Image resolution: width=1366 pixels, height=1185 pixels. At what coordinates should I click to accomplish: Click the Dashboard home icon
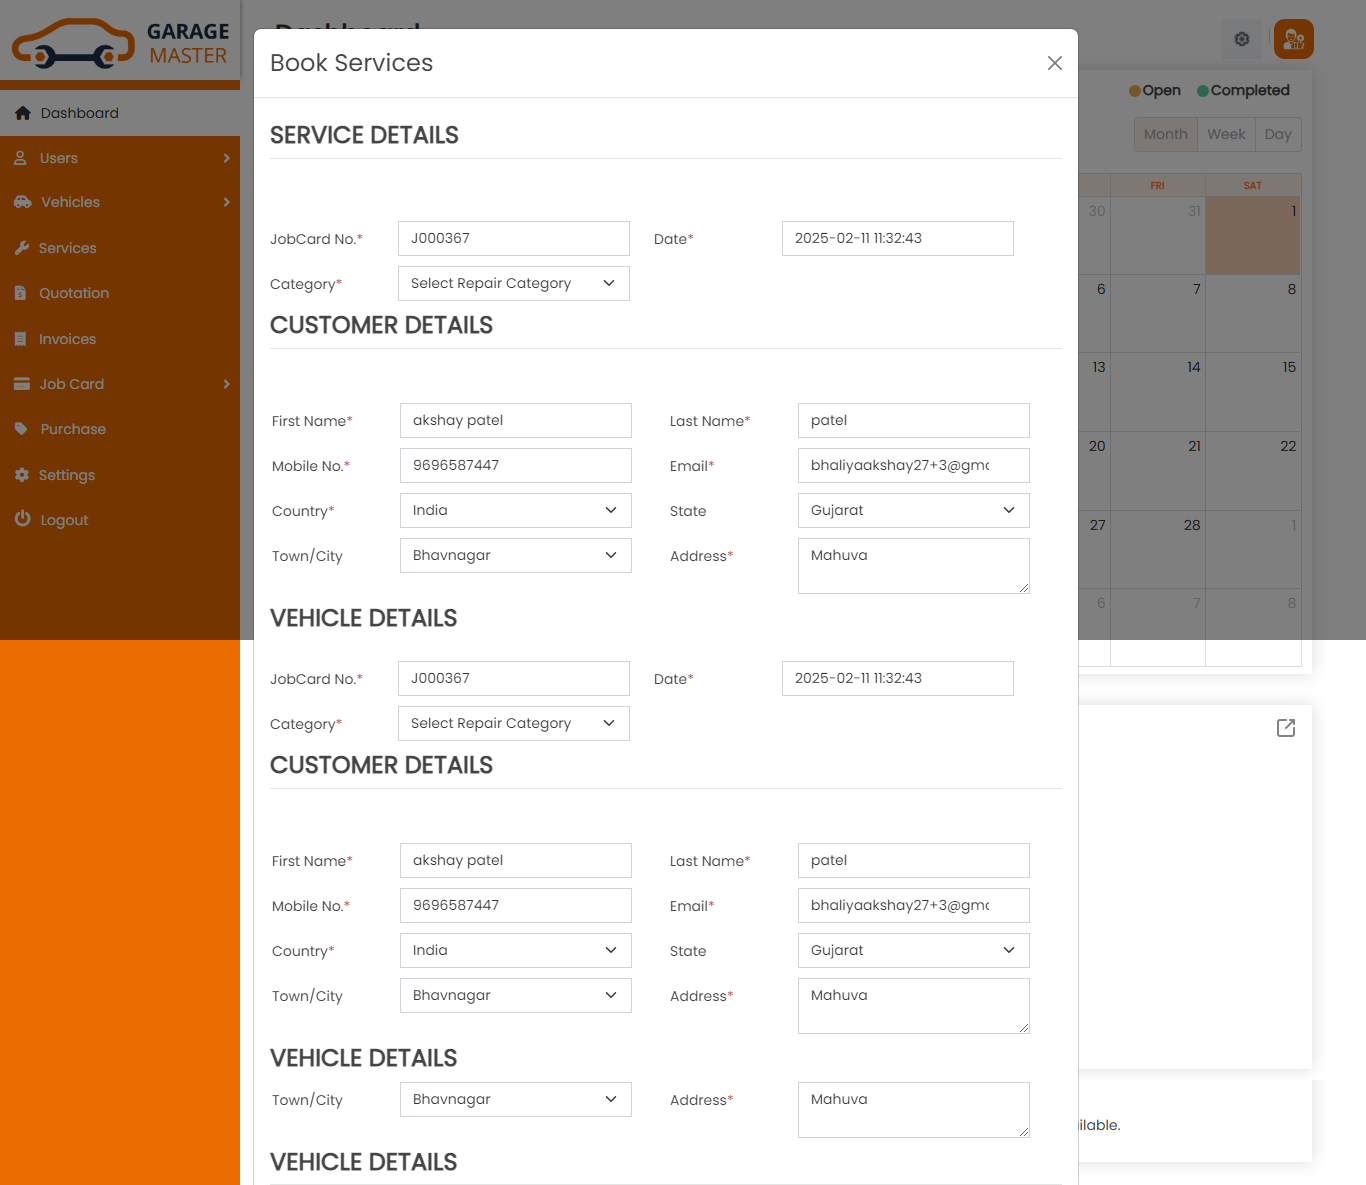pyautogui.click(x=23, y=113)
